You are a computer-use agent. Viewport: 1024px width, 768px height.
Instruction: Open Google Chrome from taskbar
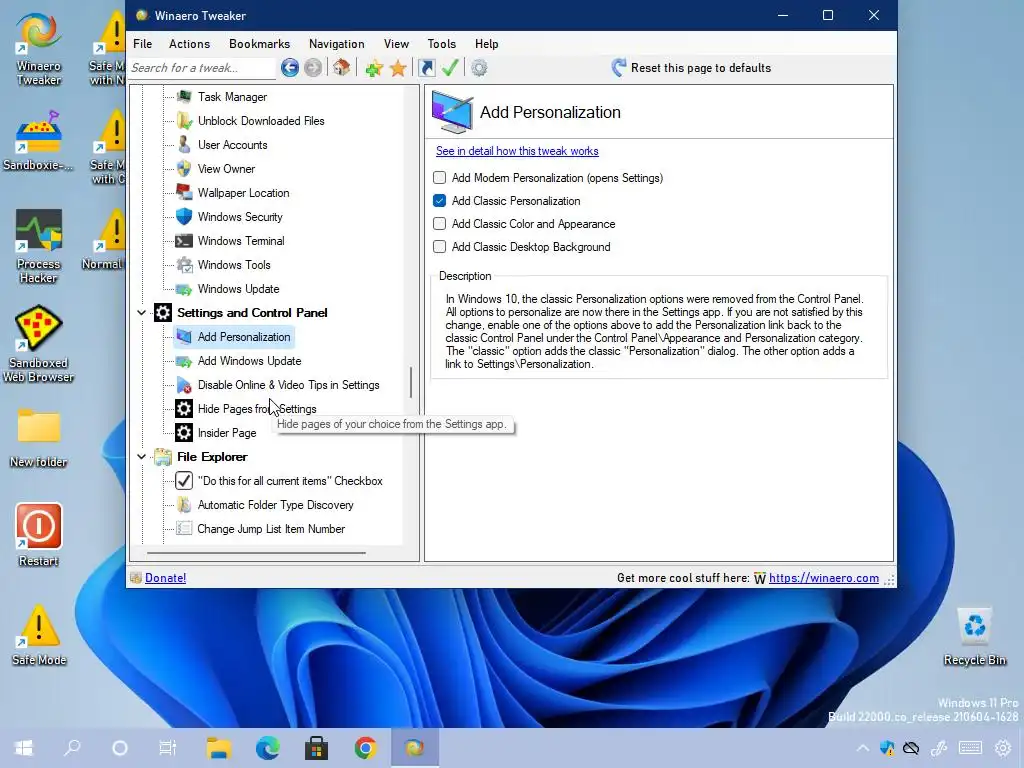366,748
